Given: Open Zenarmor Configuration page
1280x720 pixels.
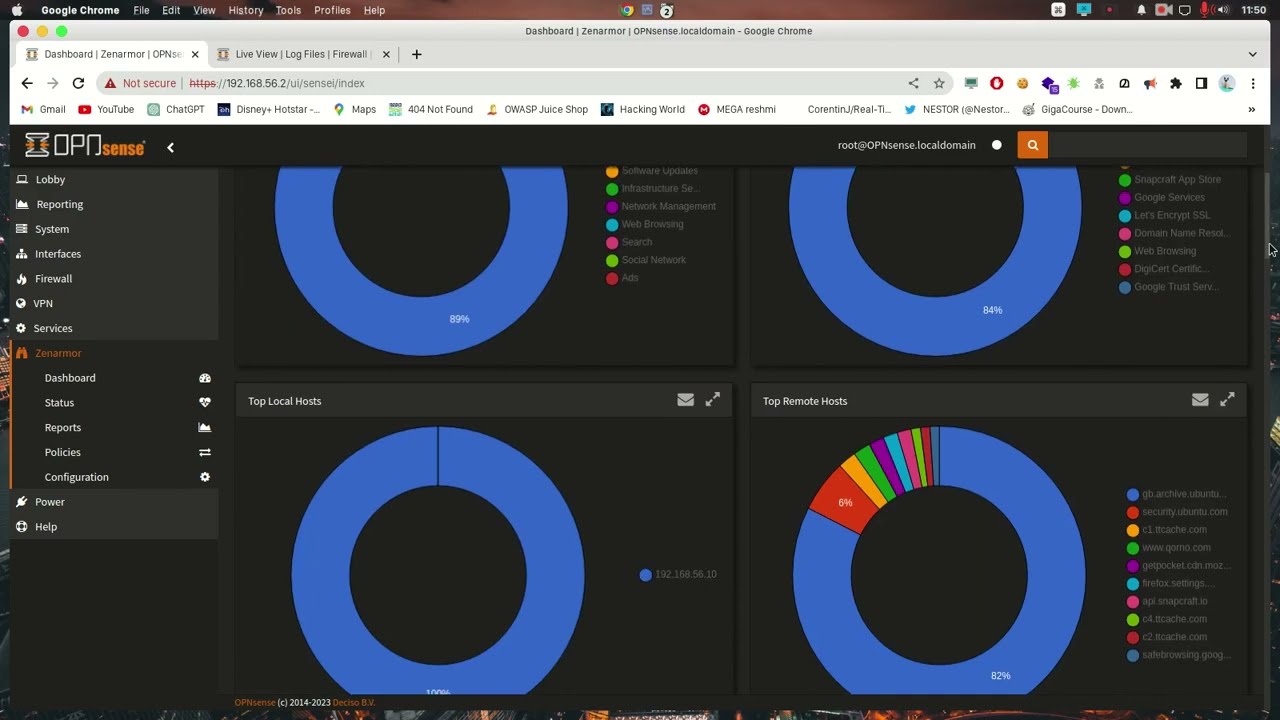Looking at the screenshot, I should coord(76,477).
